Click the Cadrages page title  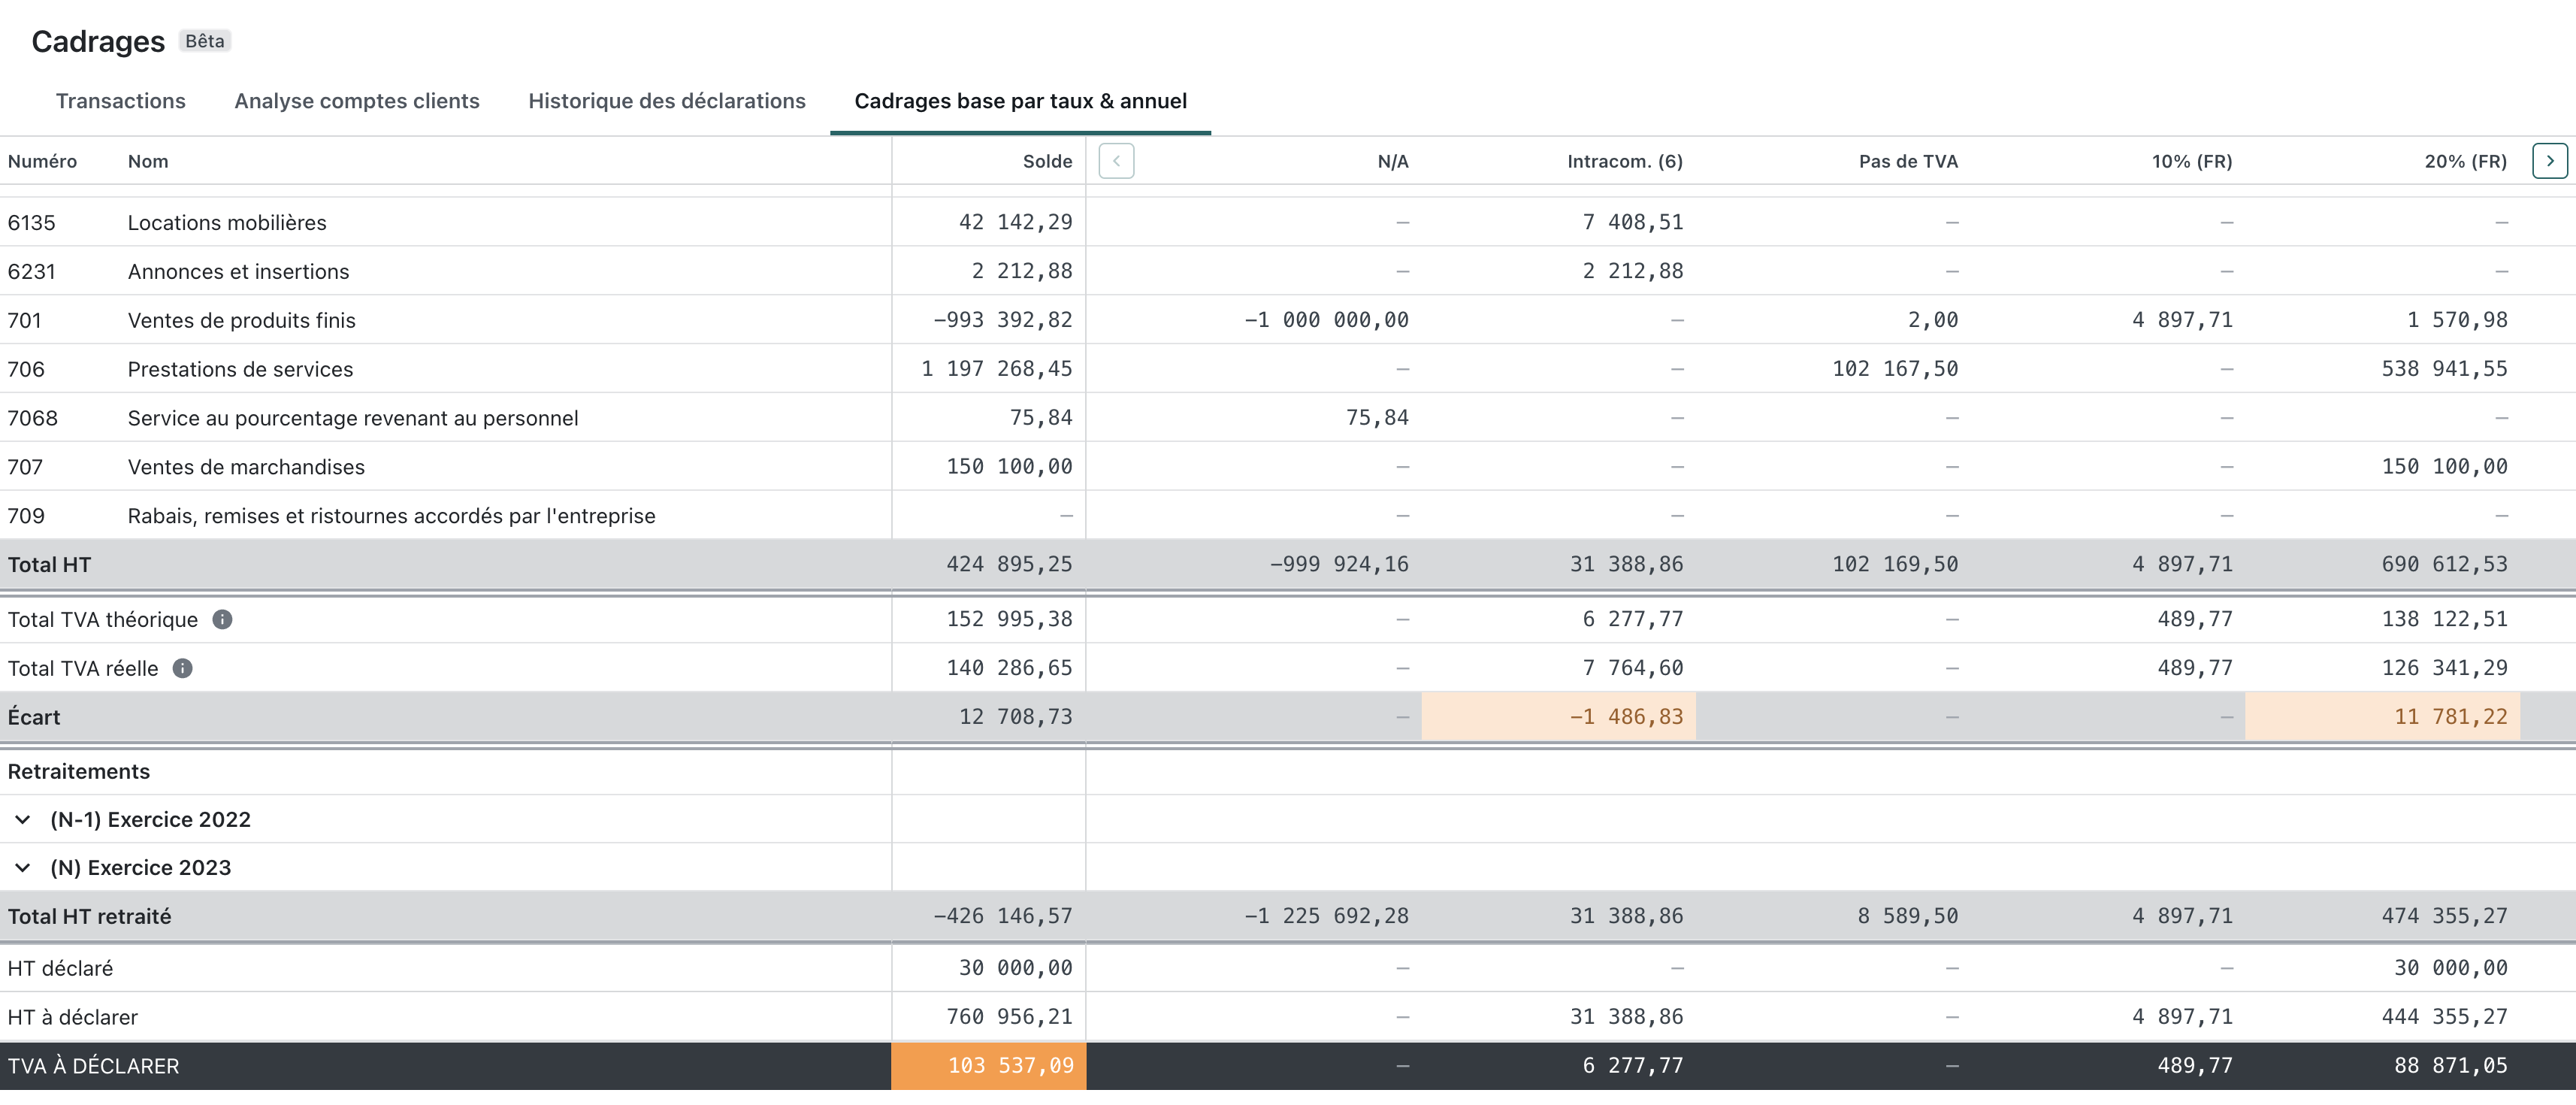tap(98, 42)
